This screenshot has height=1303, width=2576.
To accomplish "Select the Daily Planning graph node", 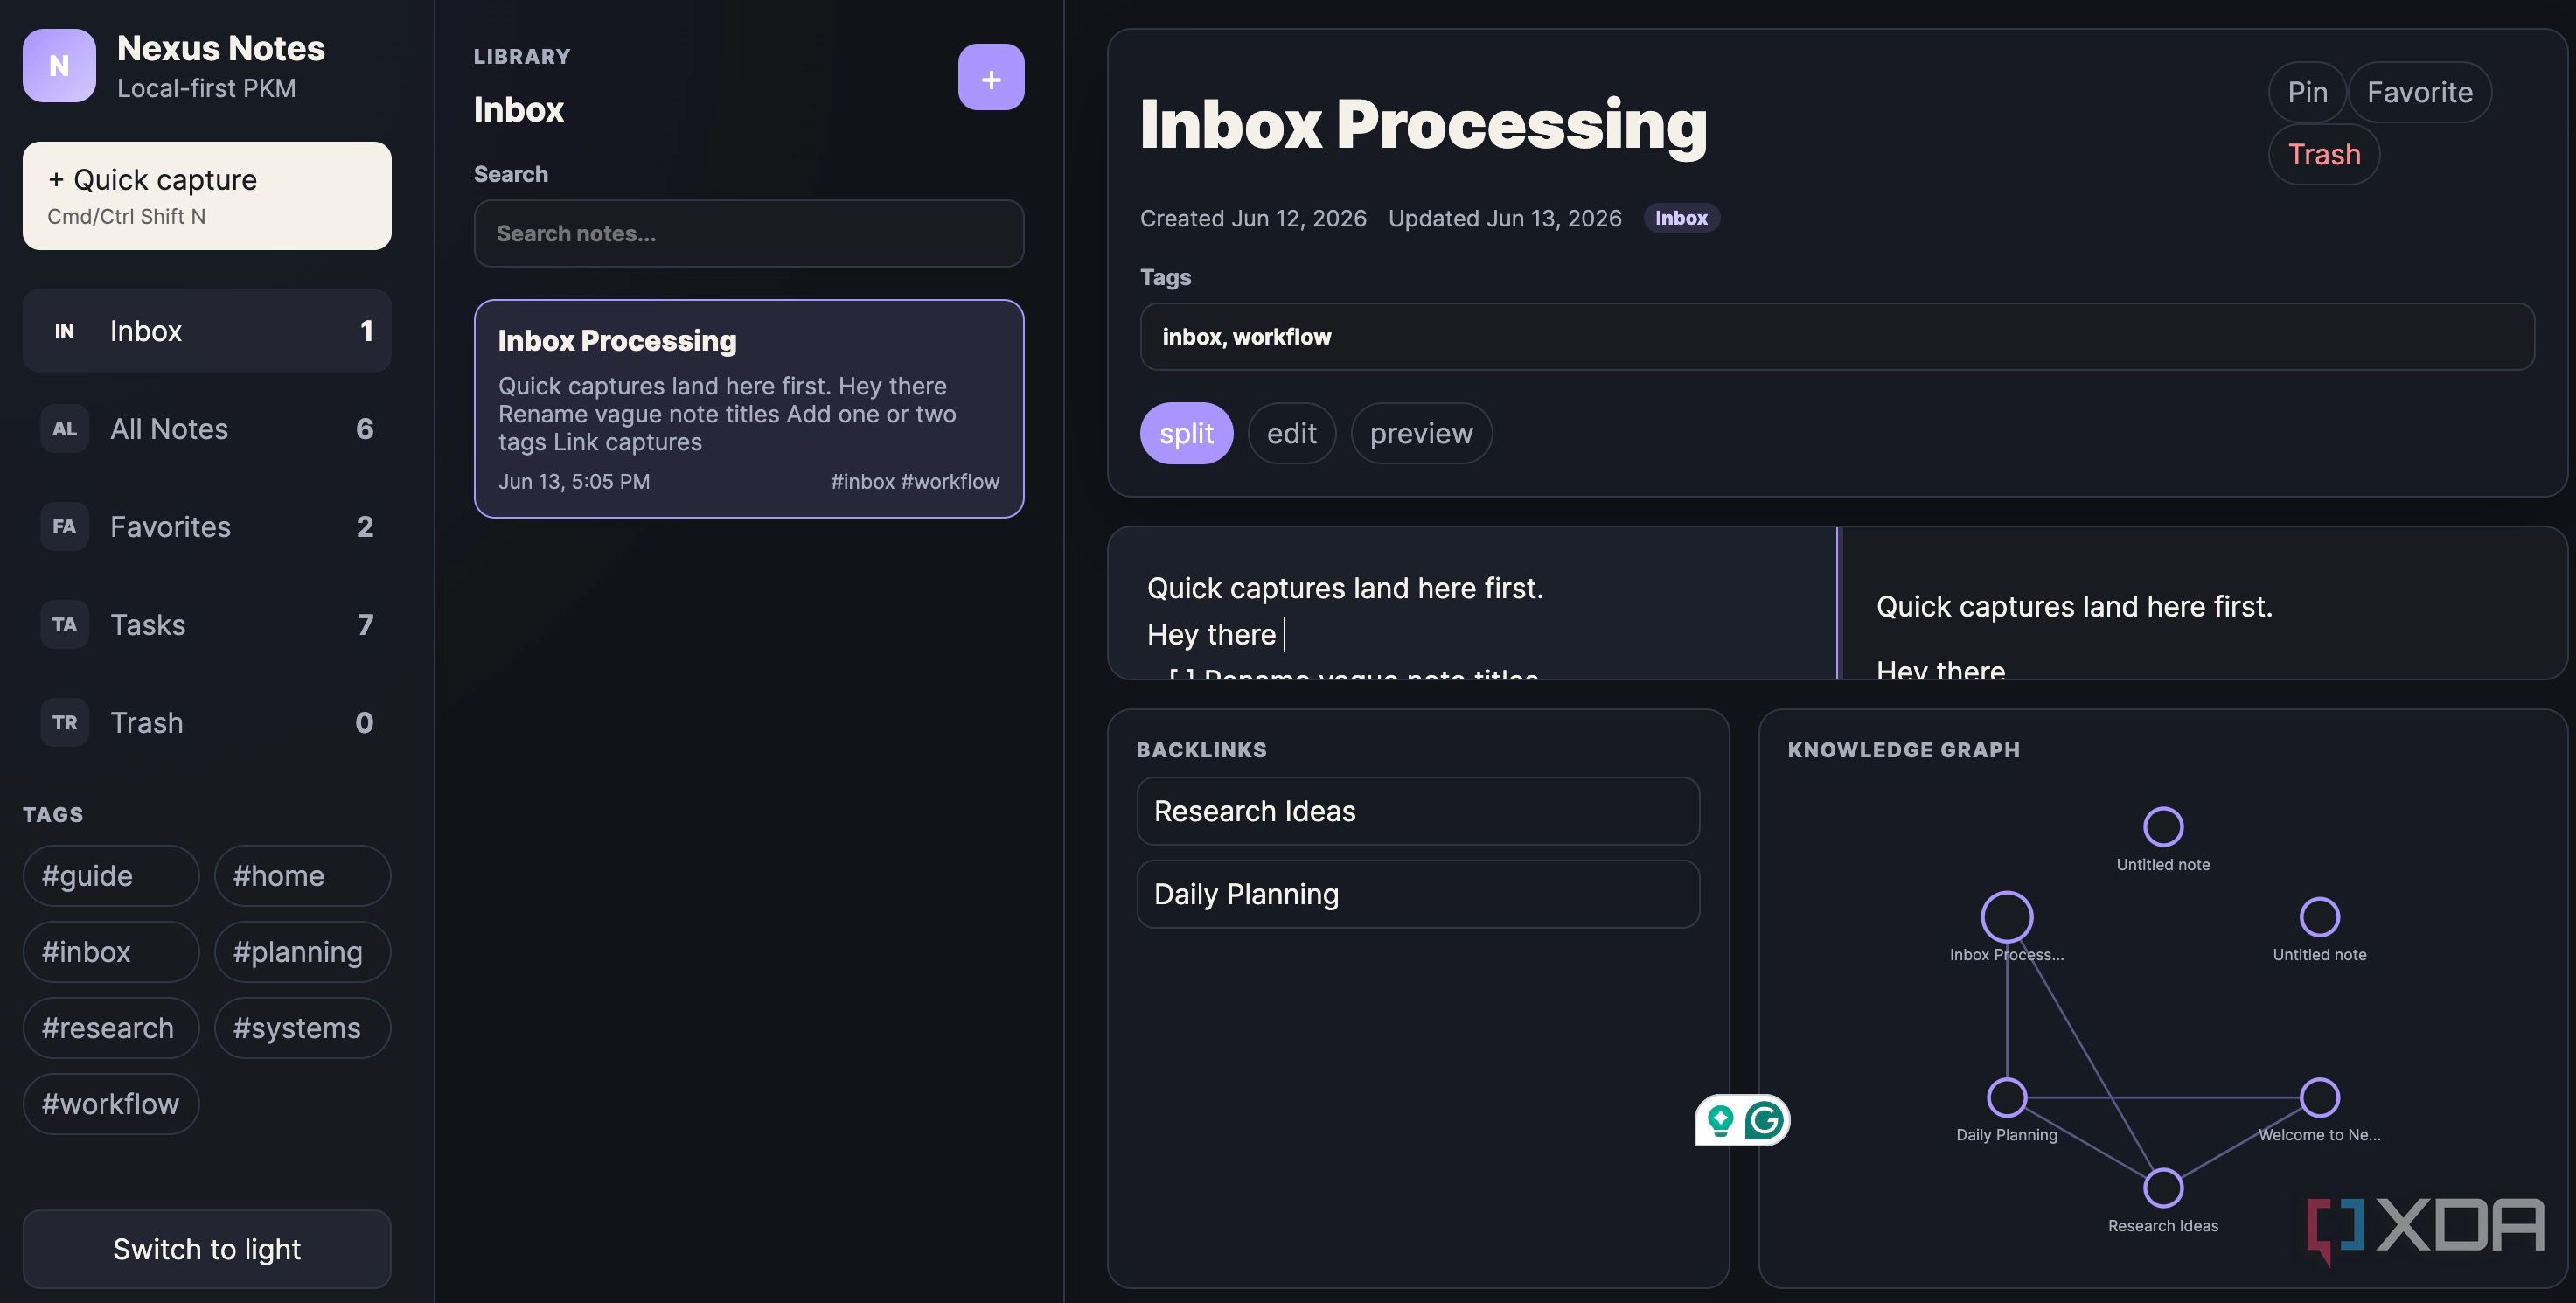I will (2006, 1097).
